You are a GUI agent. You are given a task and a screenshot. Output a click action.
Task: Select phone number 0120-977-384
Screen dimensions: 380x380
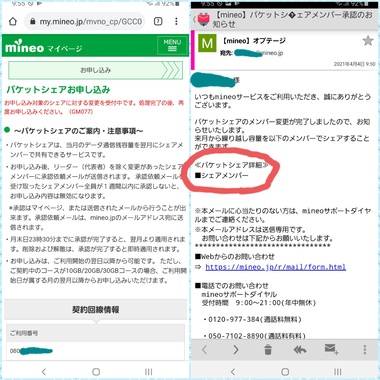pyautogui.click(x=234, y=319)
